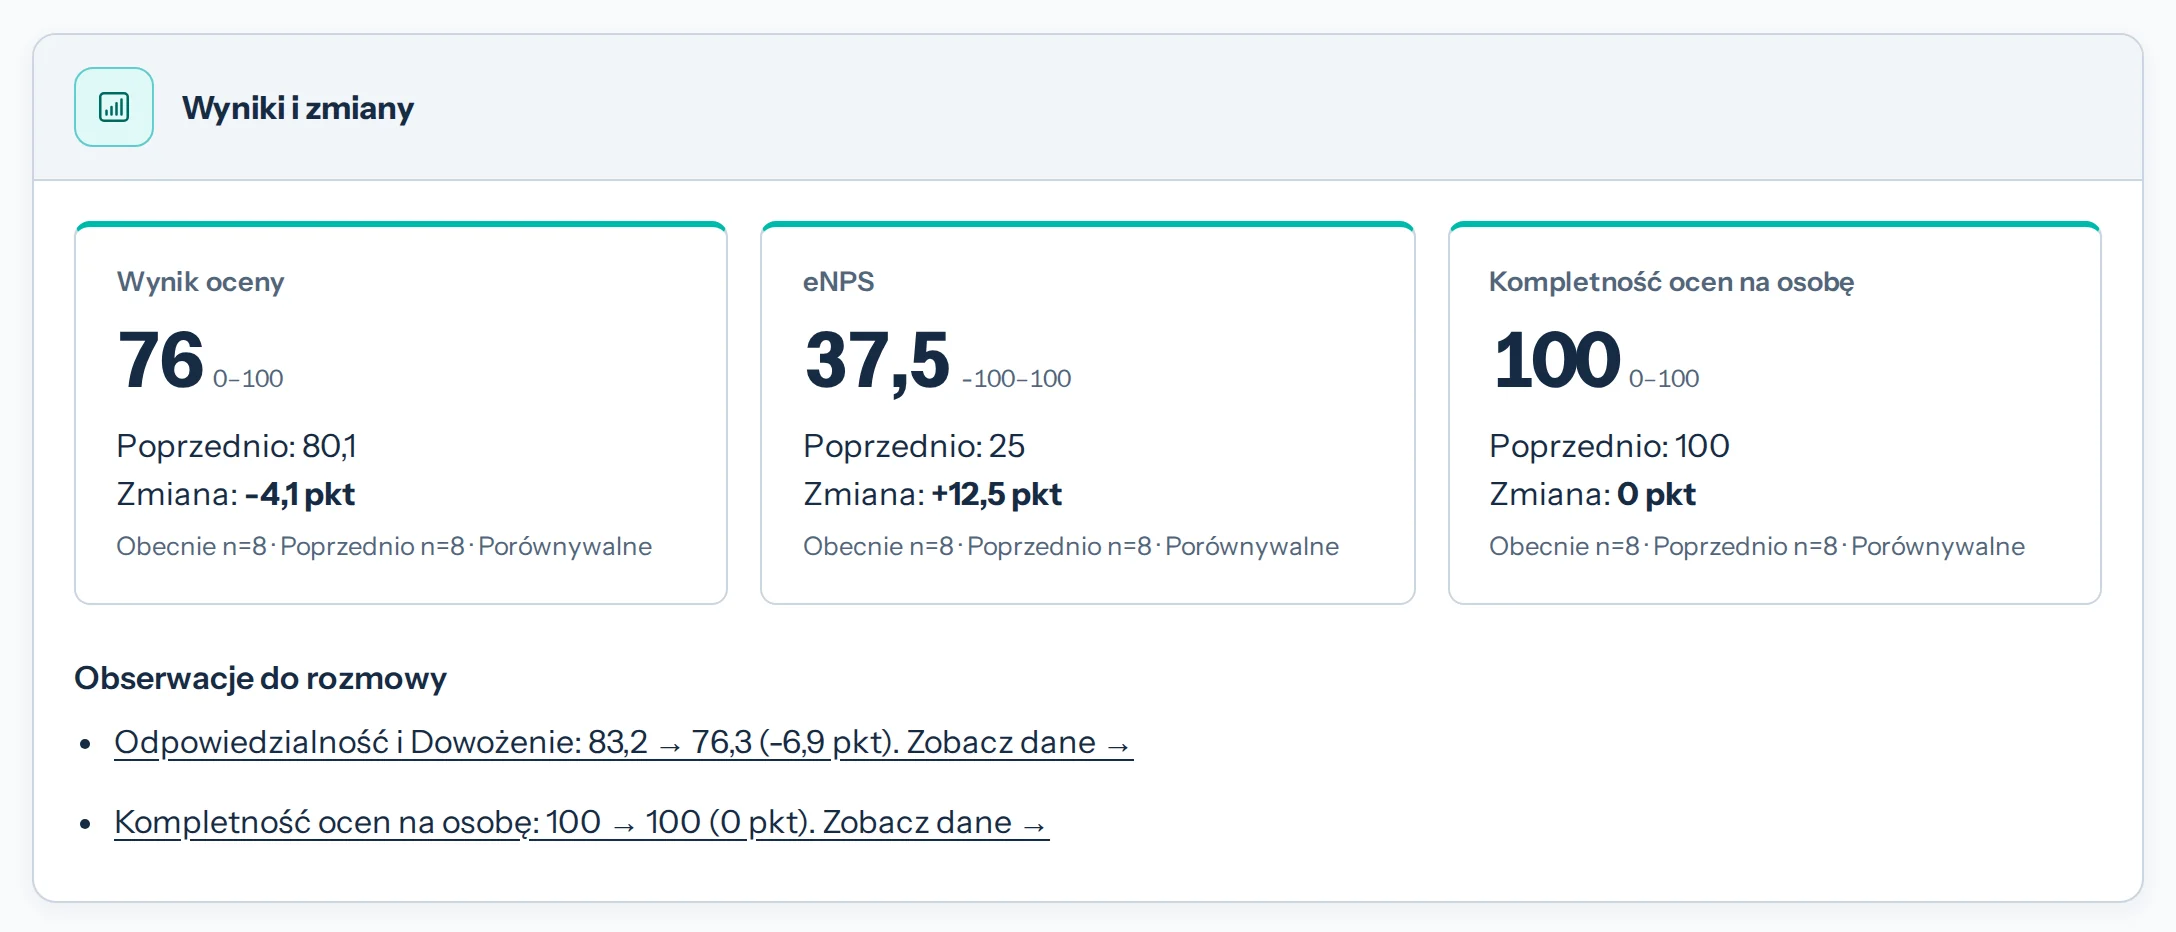Click the bar chart icon beside Wyniki i zmiany
The height and width of the screenshot is (932, 2176).
(114, 107)
